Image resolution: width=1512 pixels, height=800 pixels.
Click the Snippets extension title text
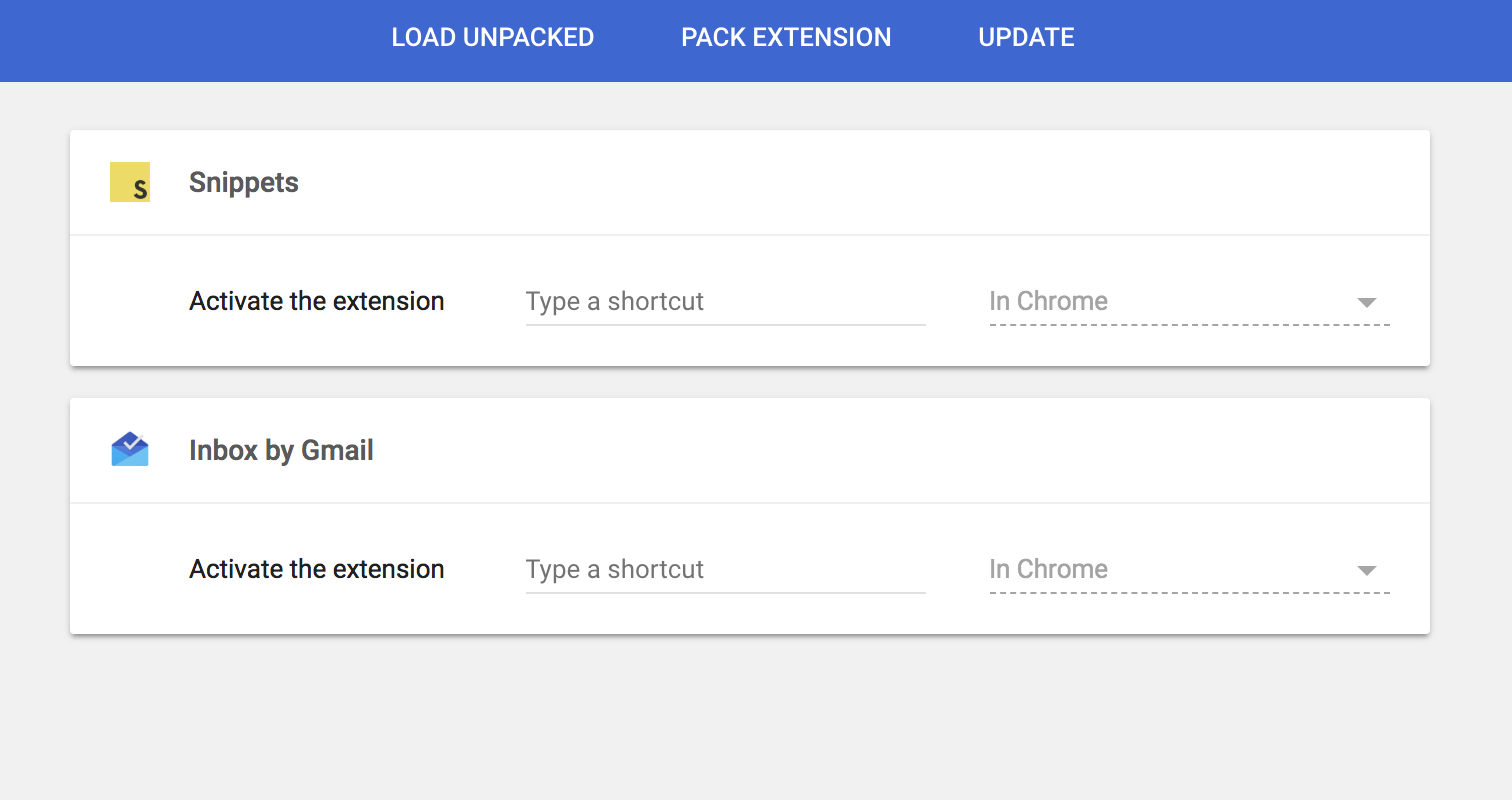pos(244,183)
